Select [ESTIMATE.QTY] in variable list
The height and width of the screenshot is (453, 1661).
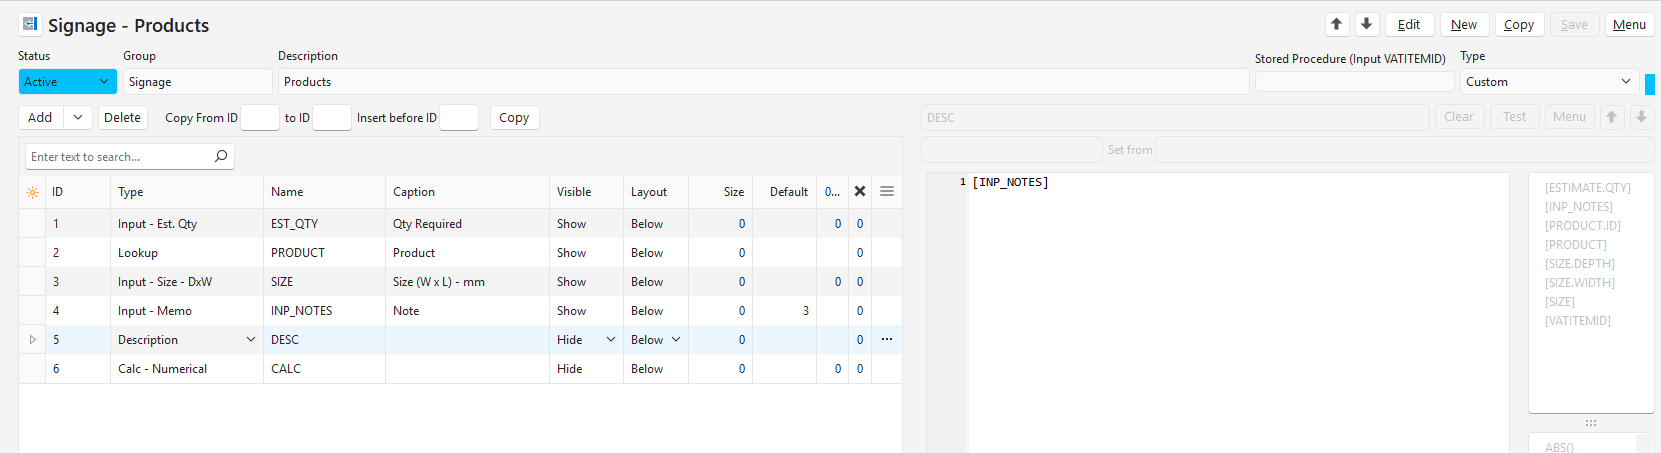[1587, 188]
